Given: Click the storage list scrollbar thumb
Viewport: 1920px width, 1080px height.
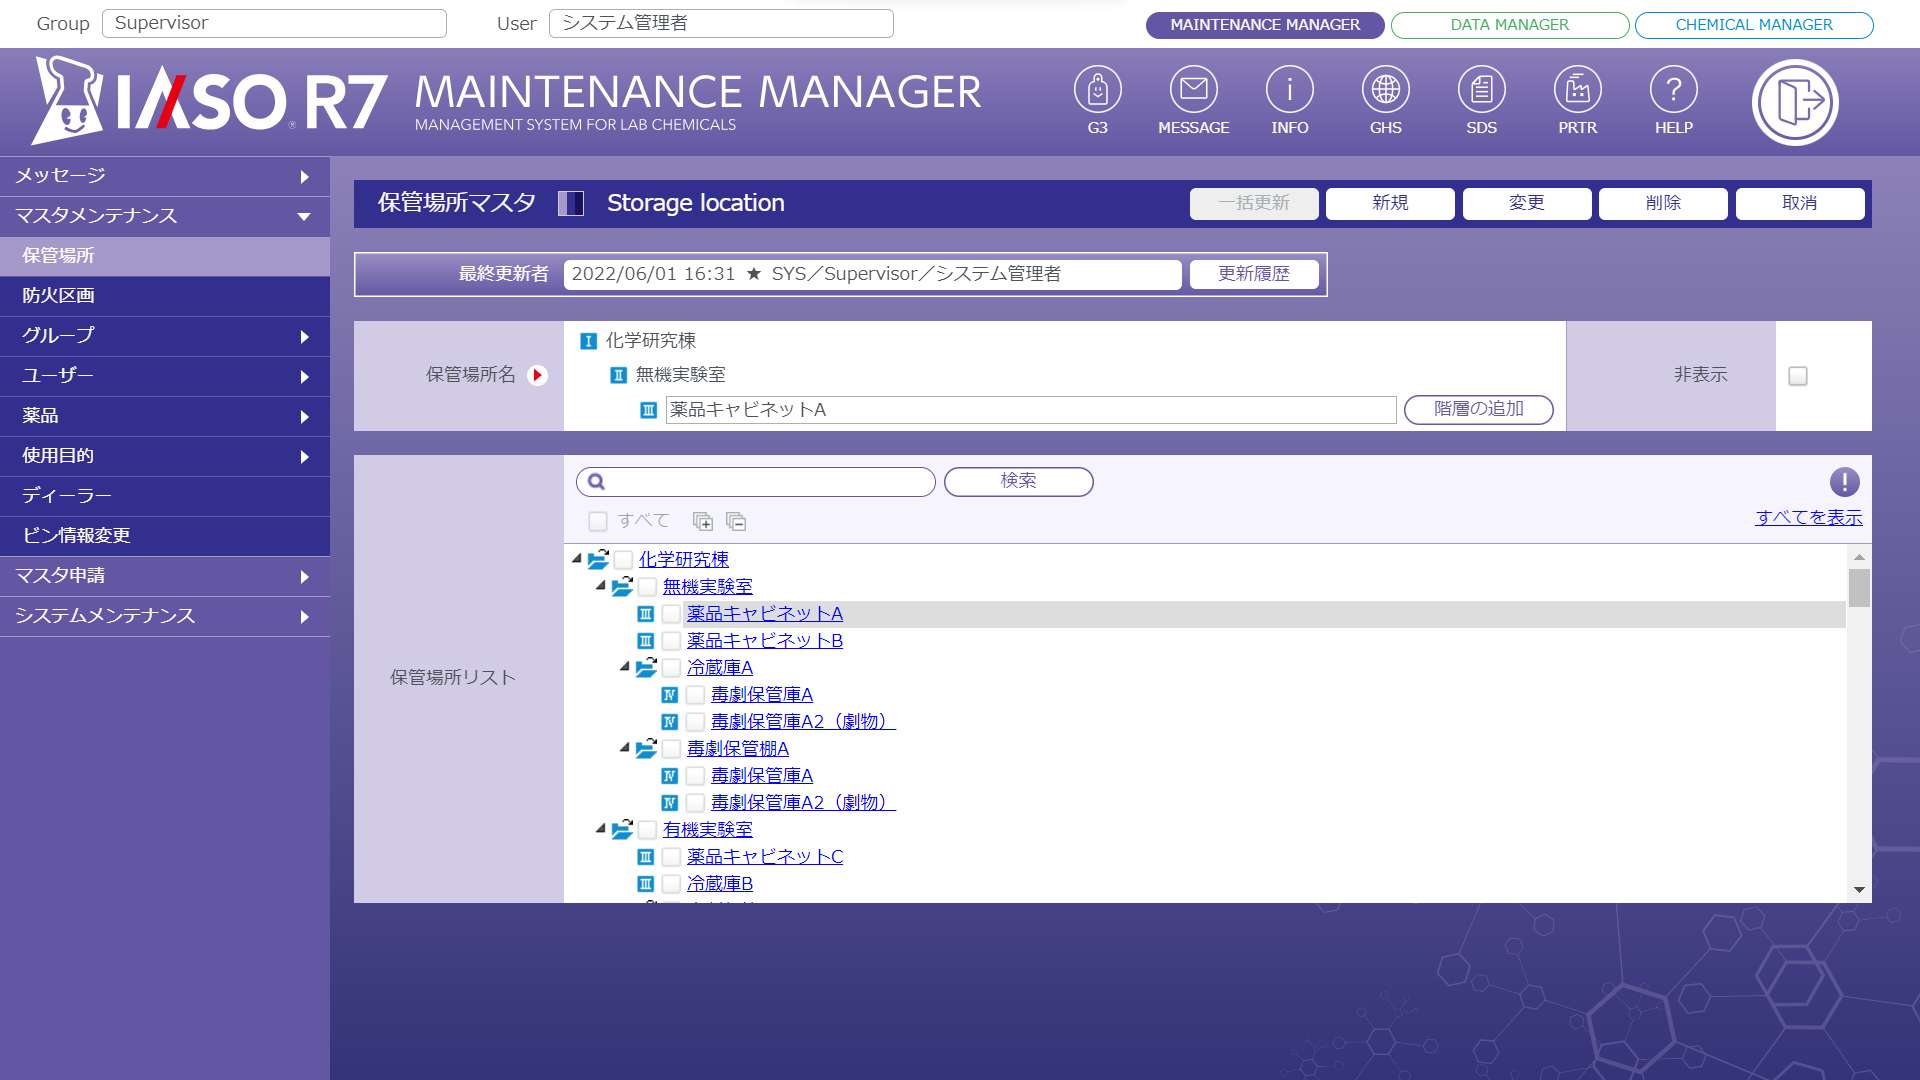Looking at the screenshot, I should pos(1859,588).
